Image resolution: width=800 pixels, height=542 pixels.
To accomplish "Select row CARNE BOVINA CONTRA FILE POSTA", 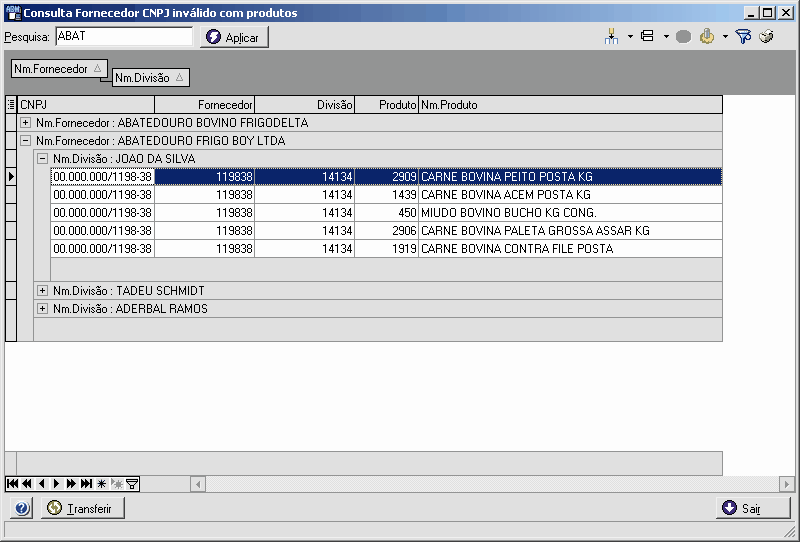I will pyautogui.click(x=386, y=249).
